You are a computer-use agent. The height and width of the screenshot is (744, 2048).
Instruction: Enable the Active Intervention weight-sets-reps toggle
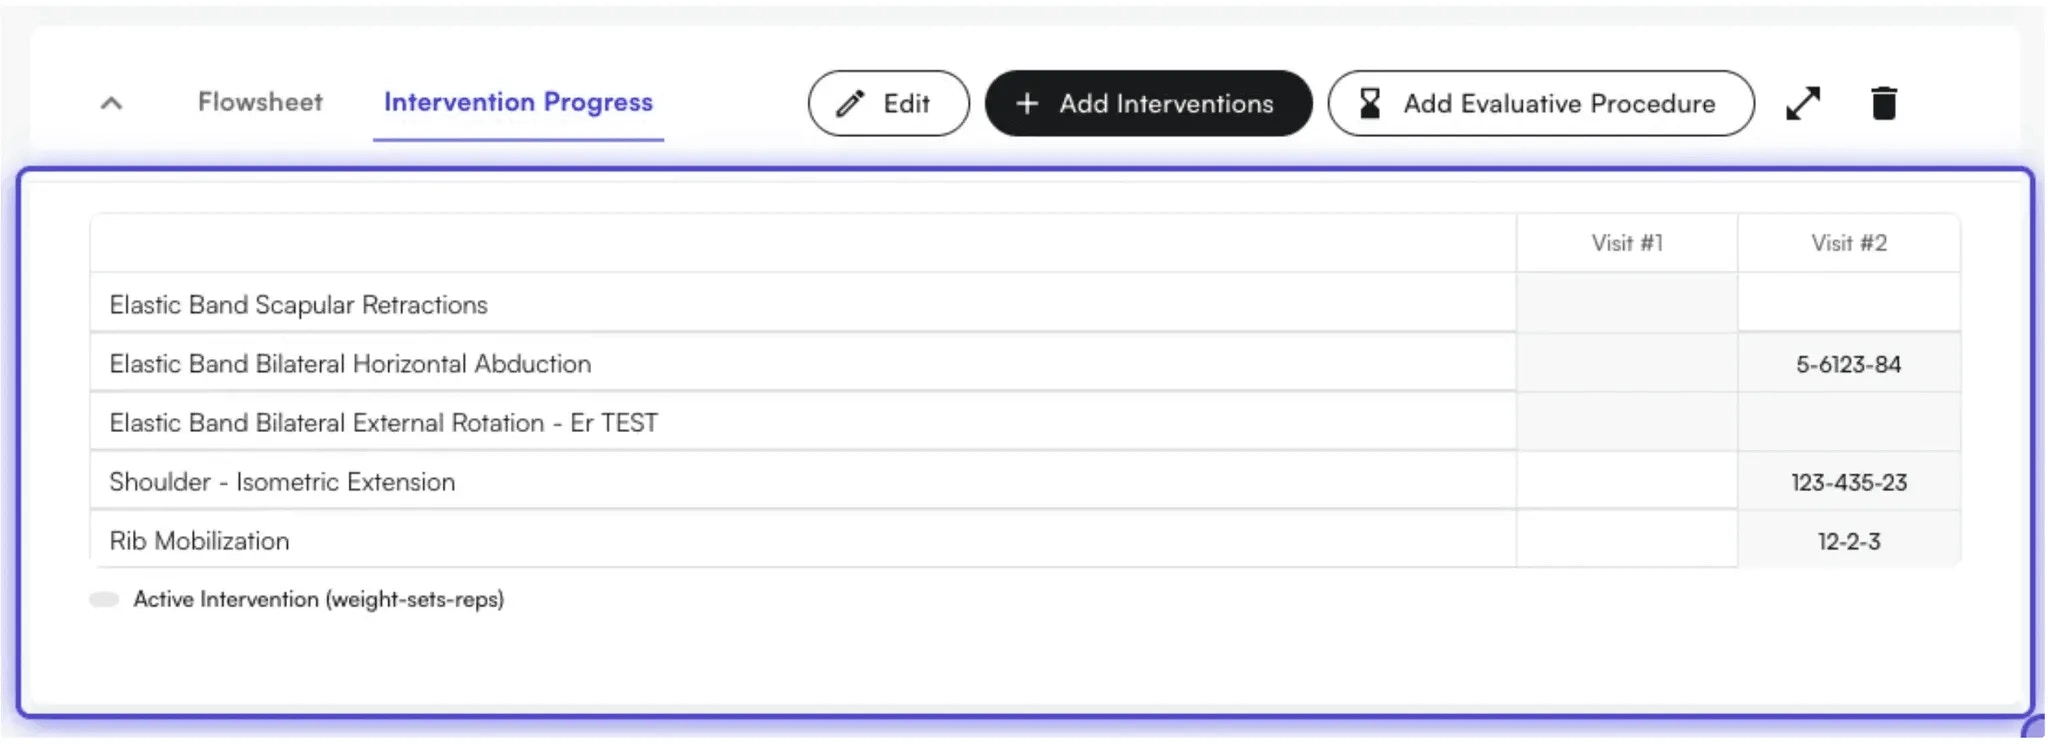click(x=105, y=599)
